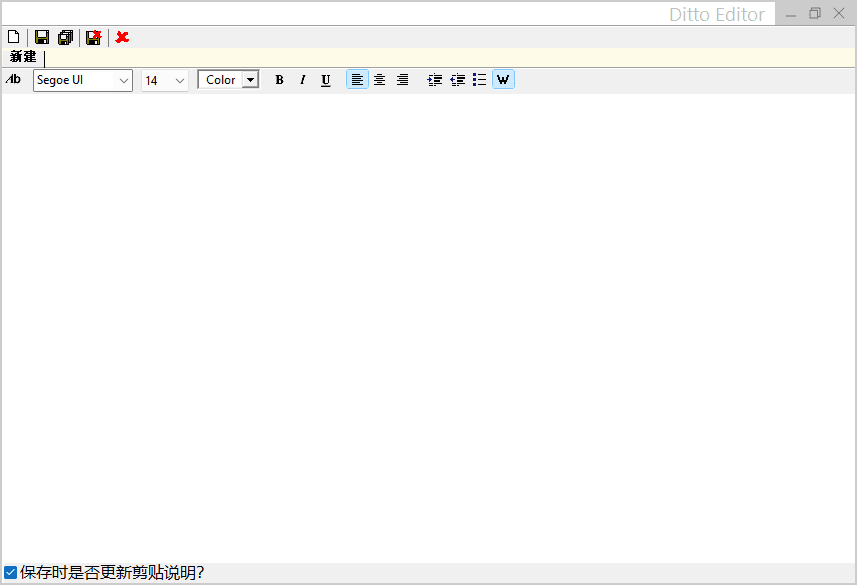The width and height of the screenshot is (857, 585).
Task: Toggle the bullet list icon
Action: point(479,79)
